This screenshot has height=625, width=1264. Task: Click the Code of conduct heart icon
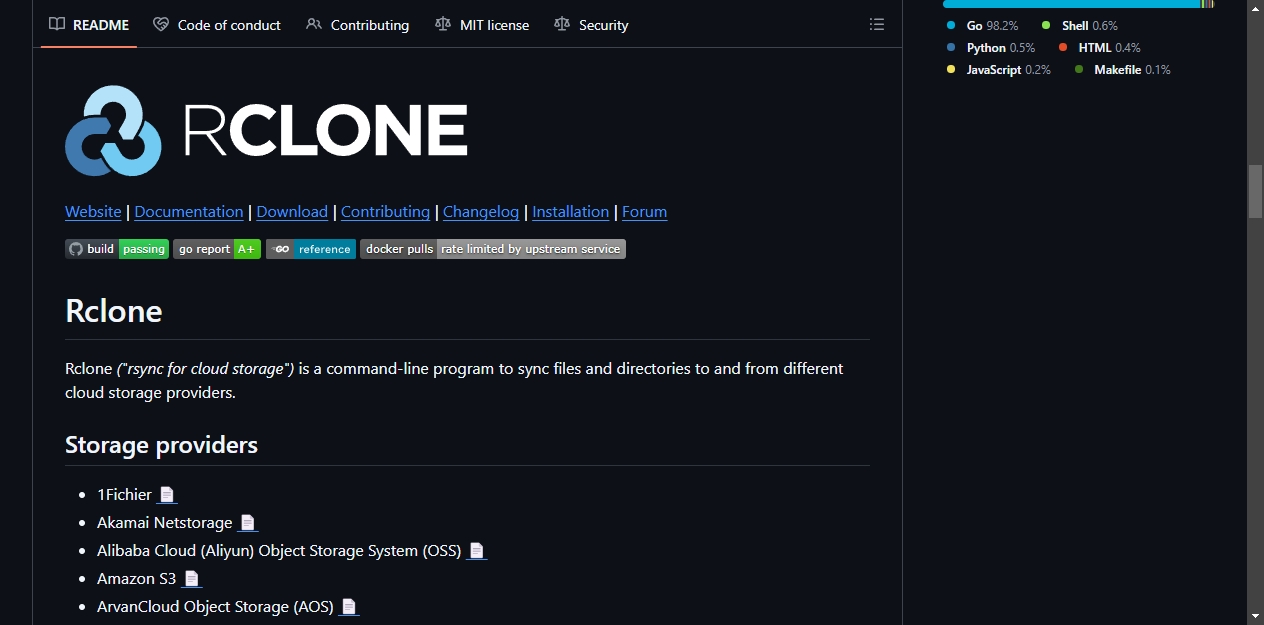(161, 25)
